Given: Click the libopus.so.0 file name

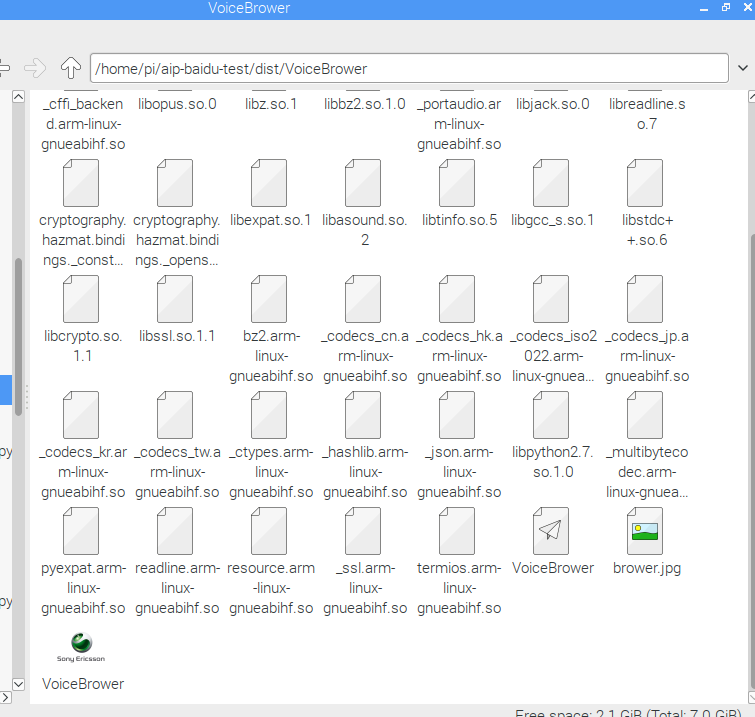Looking at the screenshot, I should click(177, 104).
